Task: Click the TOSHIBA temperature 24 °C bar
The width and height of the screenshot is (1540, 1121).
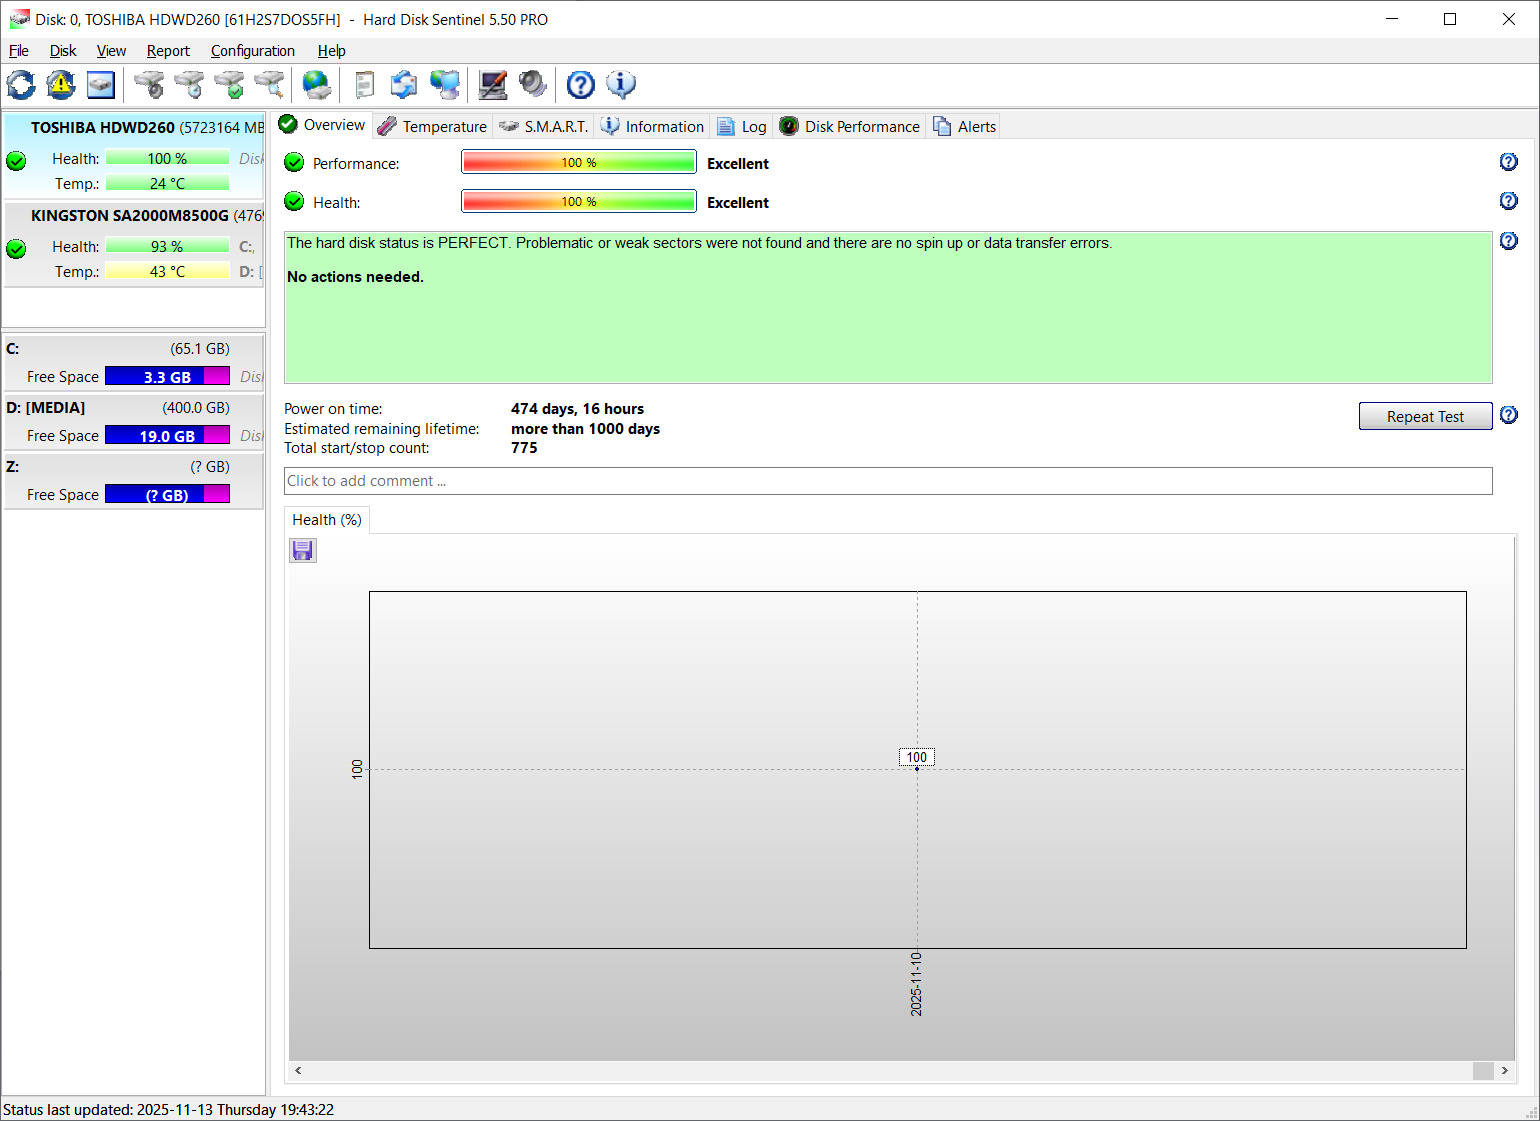Action: click(x=167, y=183)
